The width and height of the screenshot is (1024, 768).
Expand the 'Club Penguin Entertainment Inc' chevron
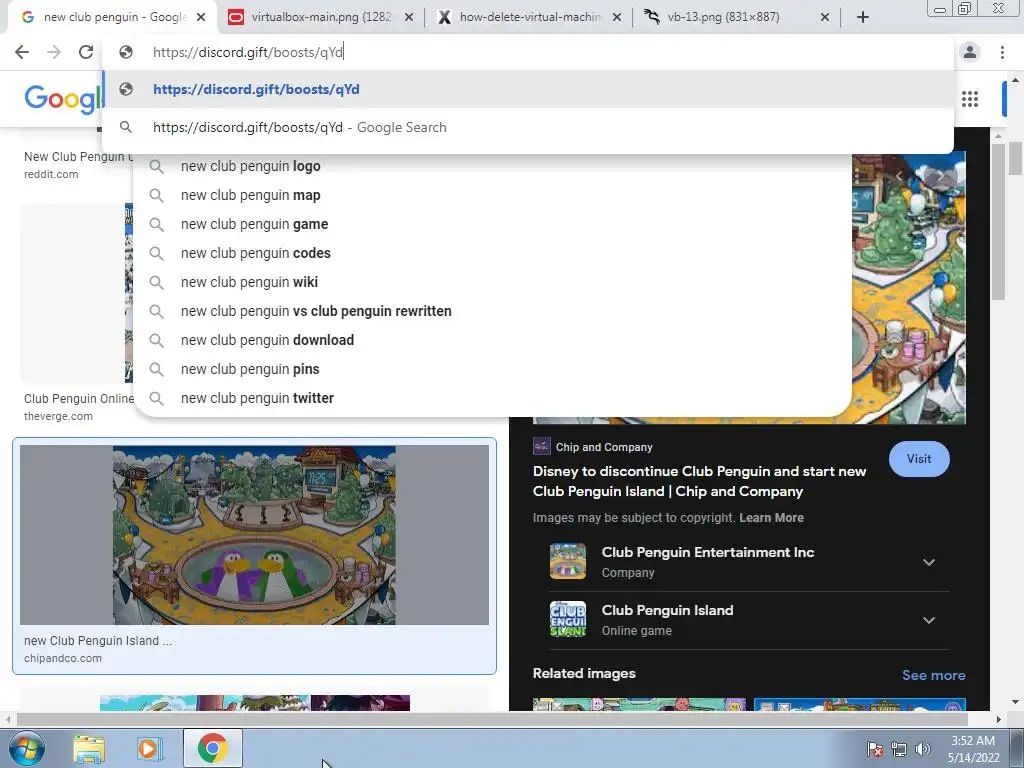929,562
